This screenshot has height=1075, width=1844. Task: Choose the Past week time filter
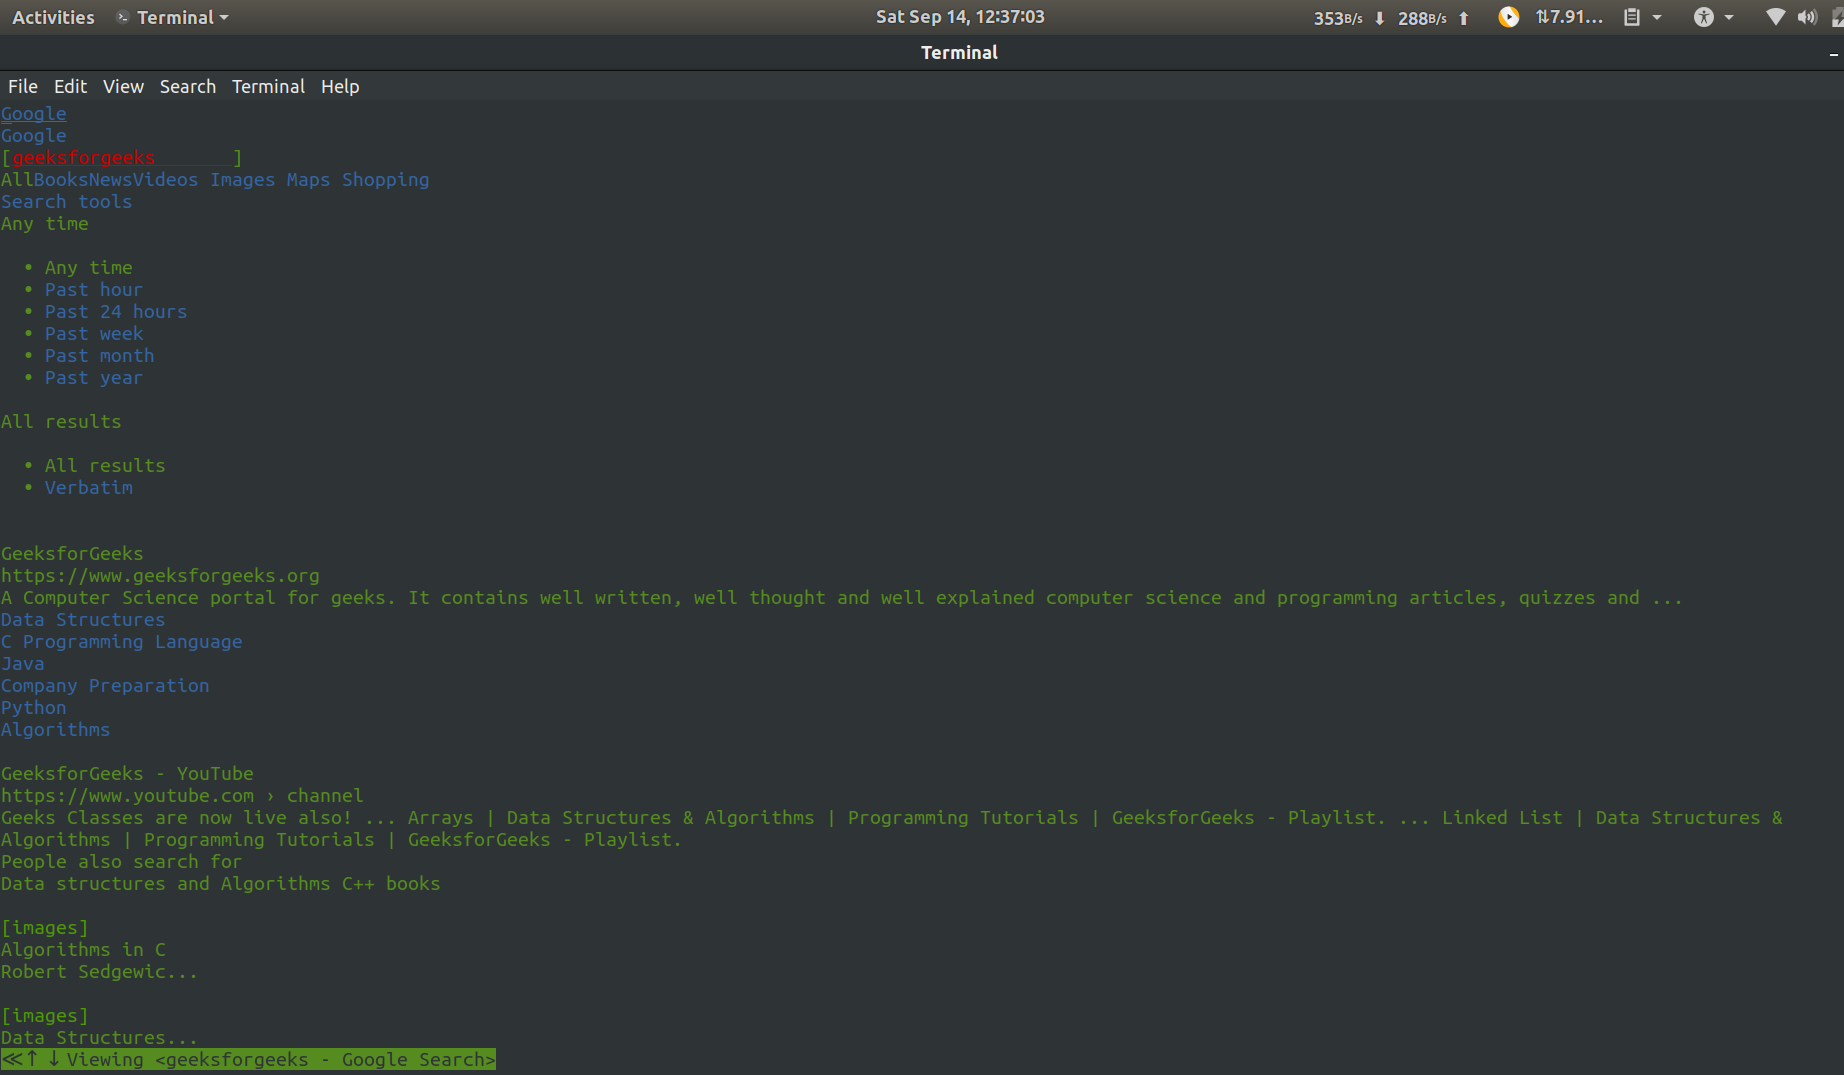pos(94,334)
